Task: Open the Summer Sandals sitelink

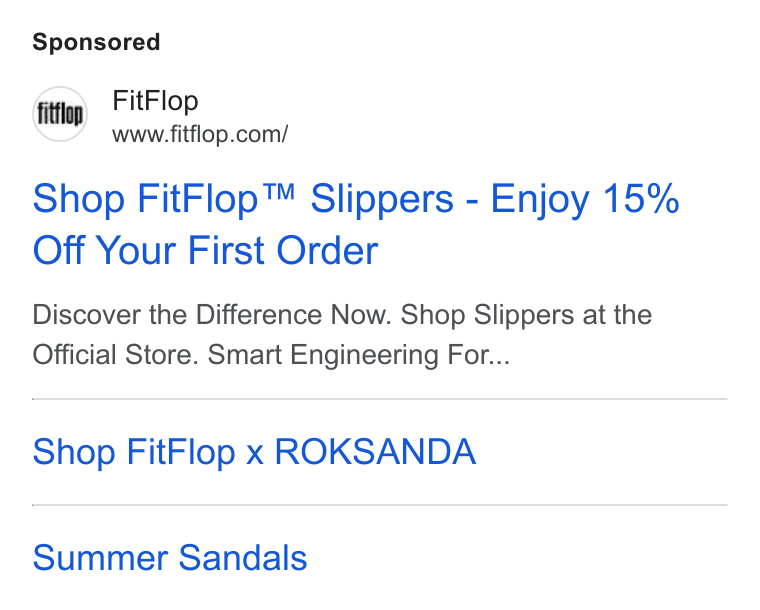Action: click(170, 558)
